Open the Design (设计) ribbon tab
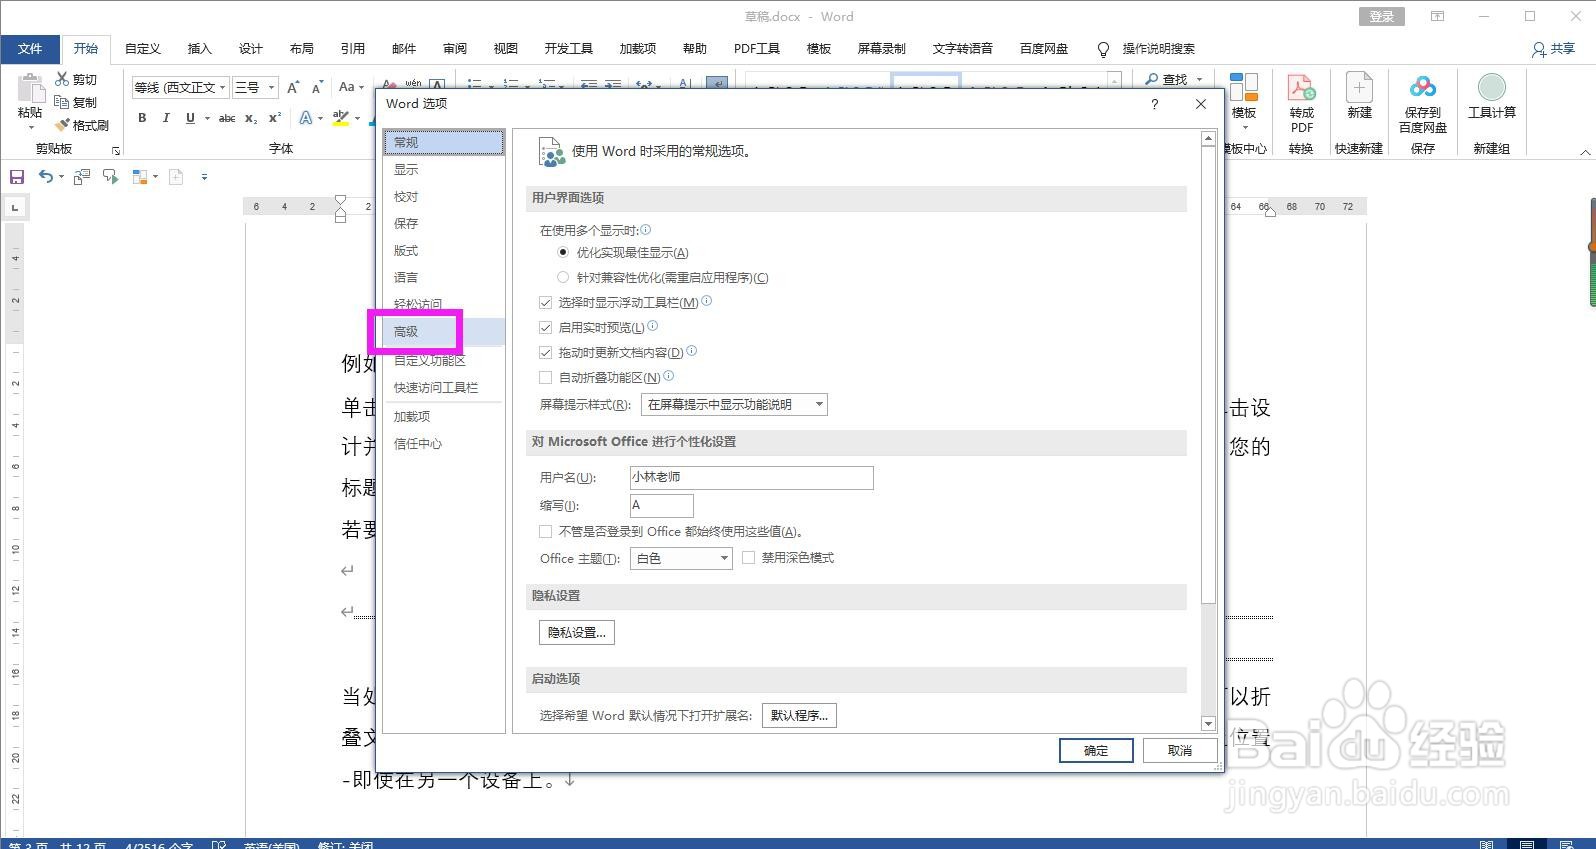Screen dimensions: 1596x849 click(250, 48)
